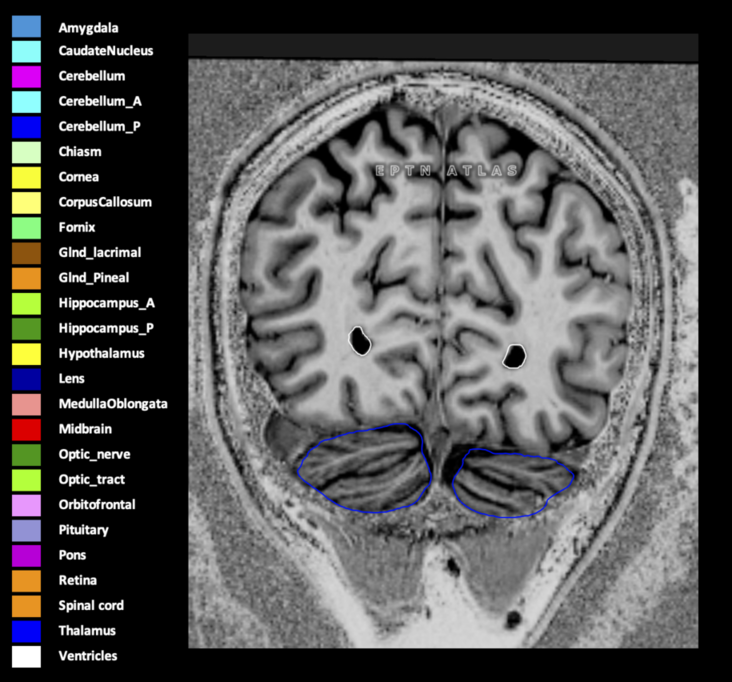This screenshot has width=732, height=682.
Task: Select the Hippocampus_P swatch
Action: pos(26,329)
